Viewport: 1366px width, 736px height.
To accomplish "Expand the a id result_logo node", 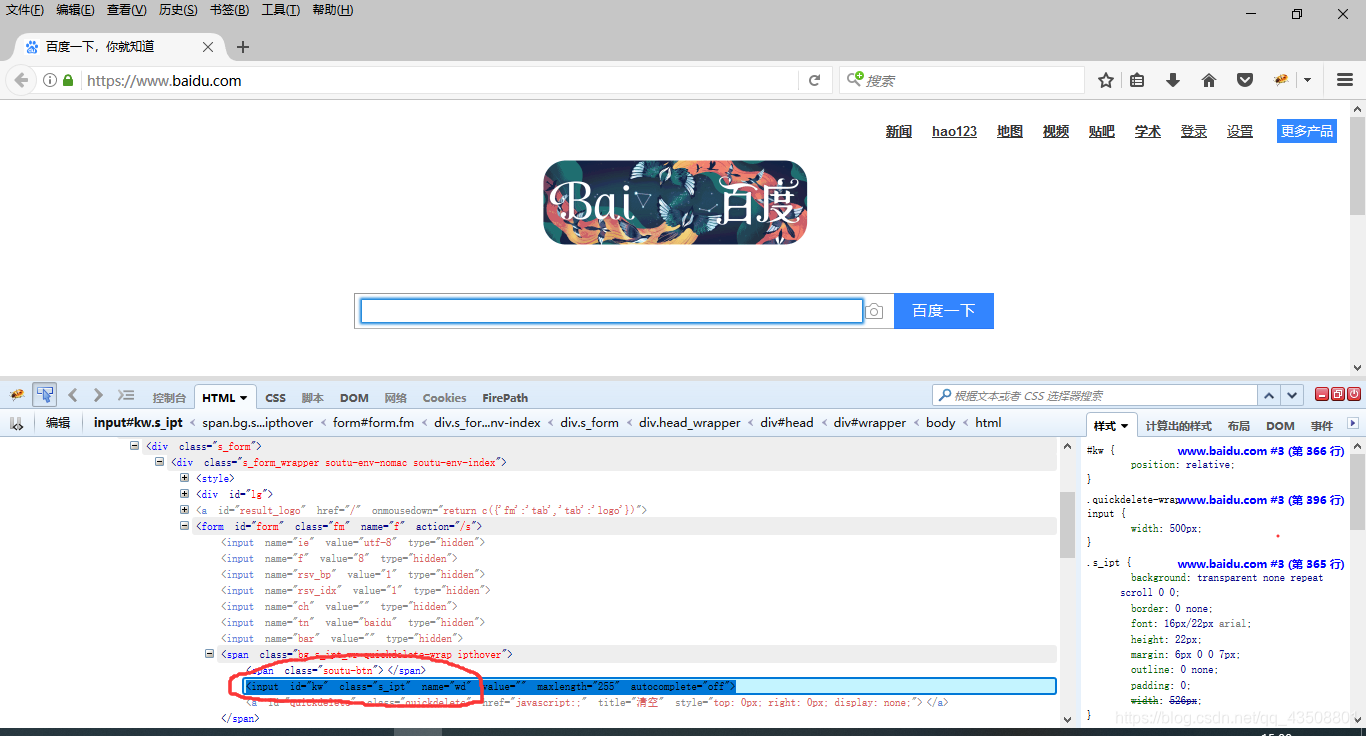I will click(x=184, y=510).
